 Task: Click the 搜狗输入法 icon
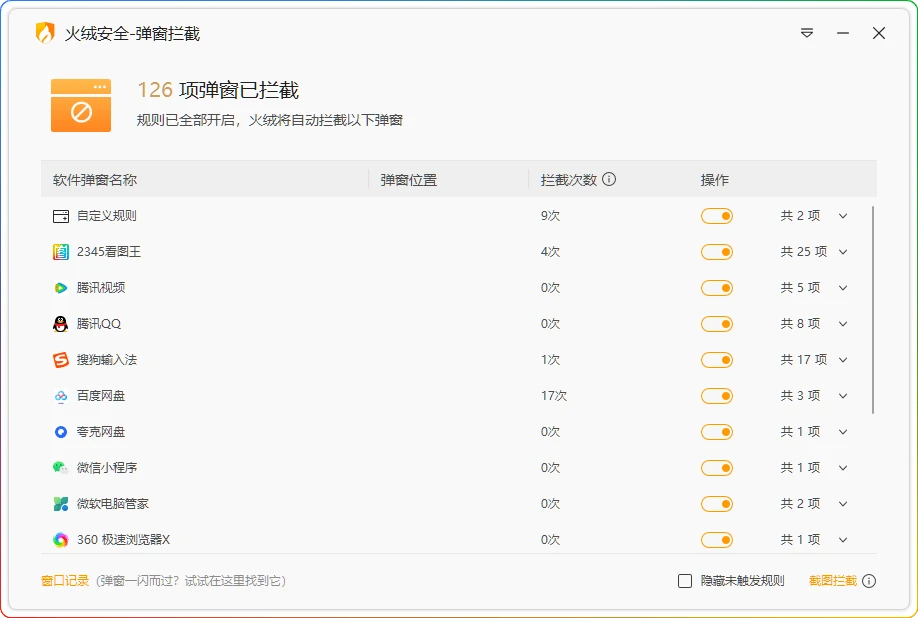[60, 359]
